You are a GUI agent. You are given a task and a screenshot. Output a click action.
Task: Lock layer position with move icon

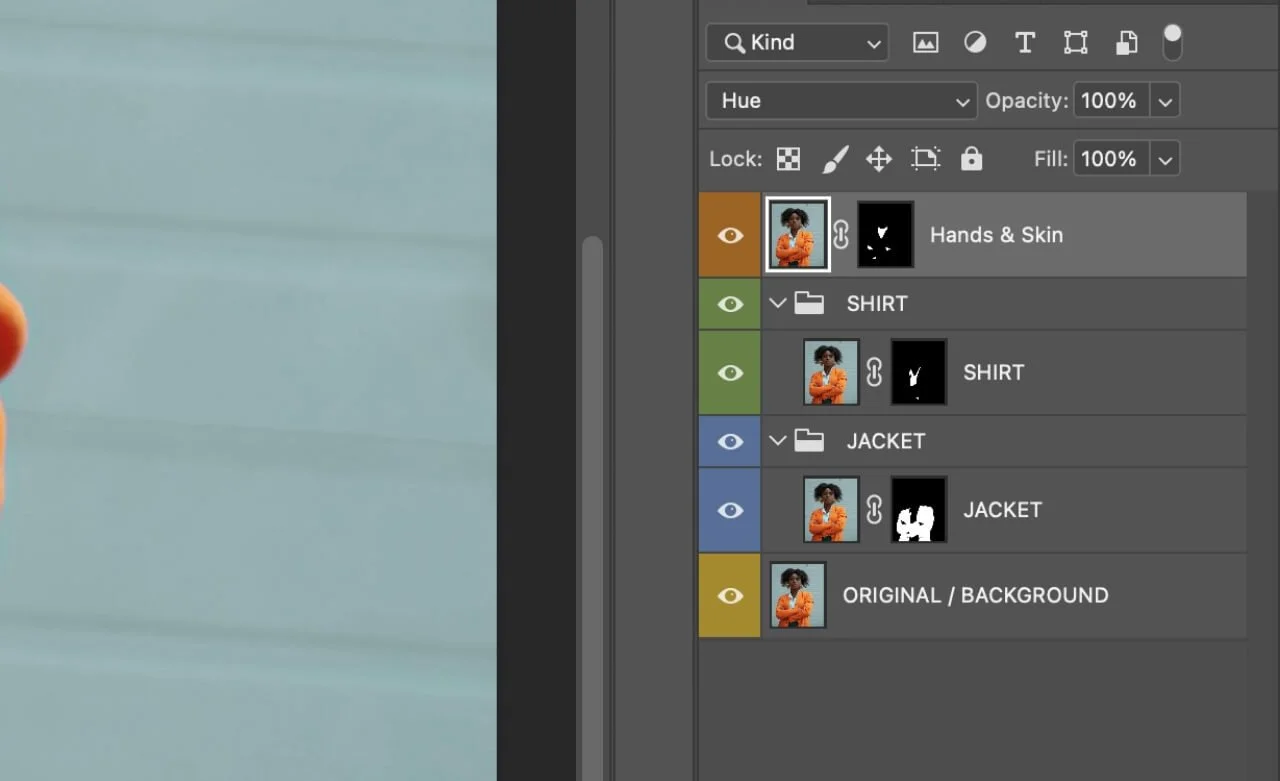tap(878, 158)
